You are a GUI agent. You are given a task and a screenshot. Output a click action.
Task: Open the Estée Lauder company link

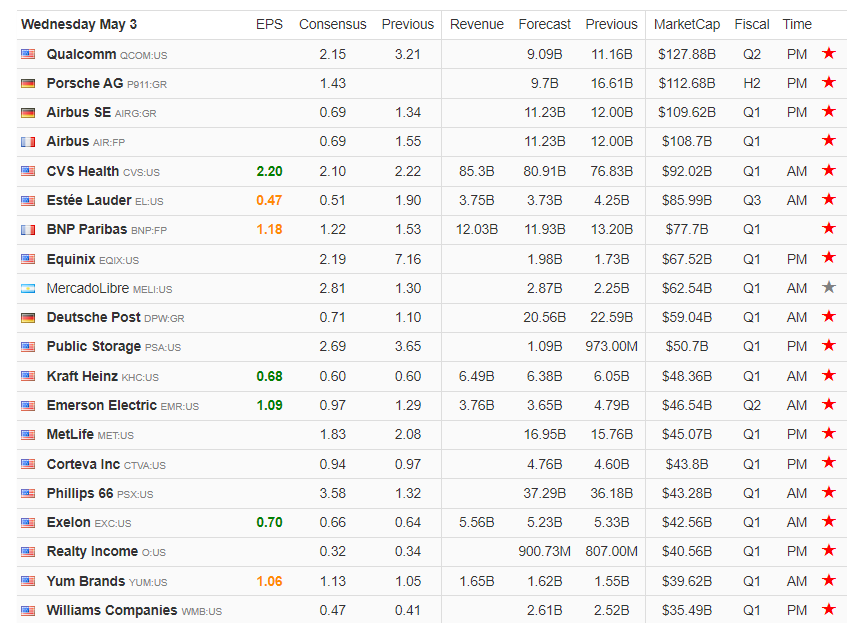(89, 200)
